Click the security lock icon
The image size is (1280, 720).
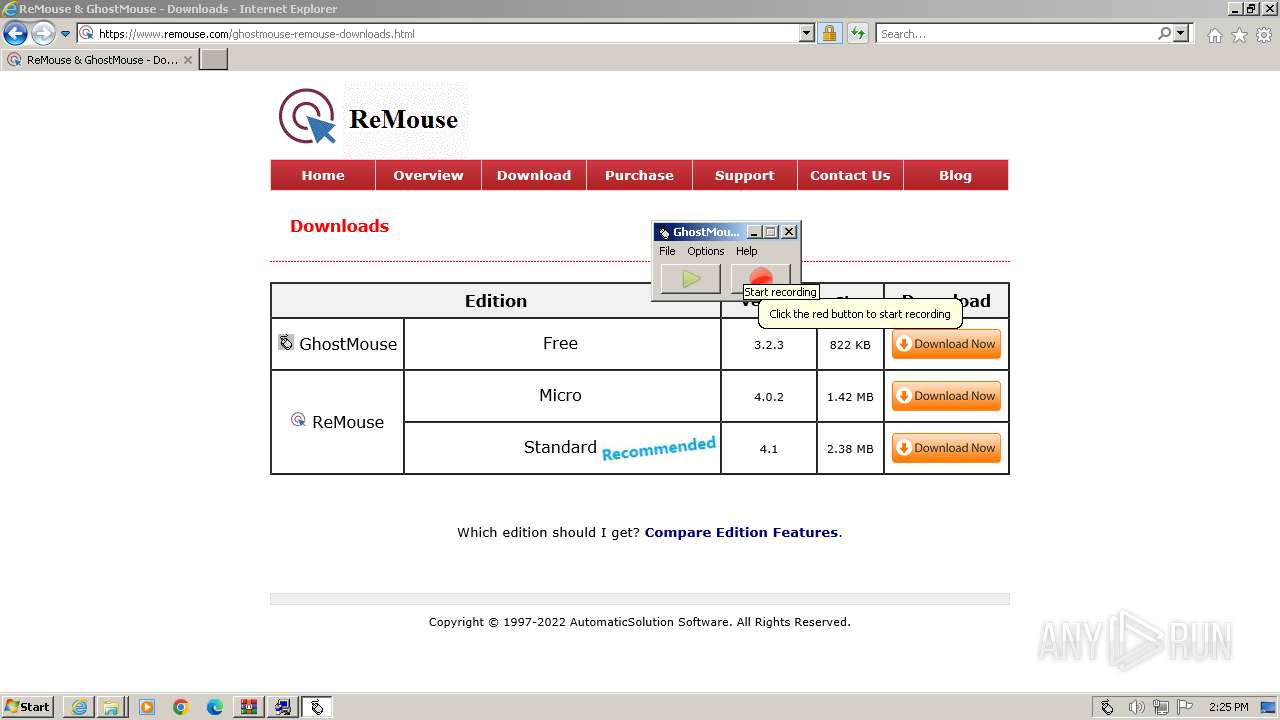[829, 33]
